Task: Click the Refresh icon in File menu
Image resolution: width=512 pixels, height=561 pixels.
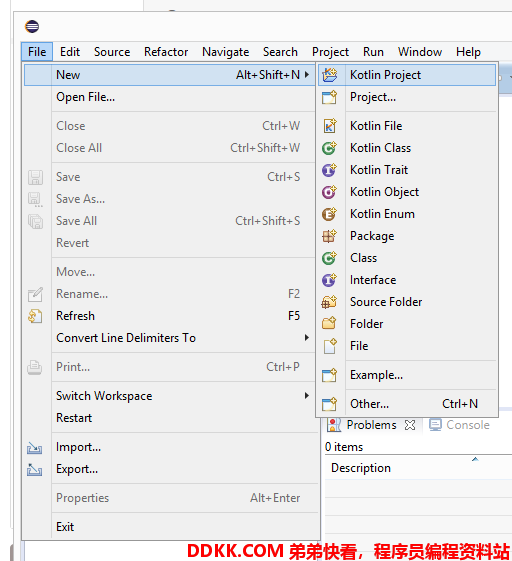Action: click(x=35, y=316)
